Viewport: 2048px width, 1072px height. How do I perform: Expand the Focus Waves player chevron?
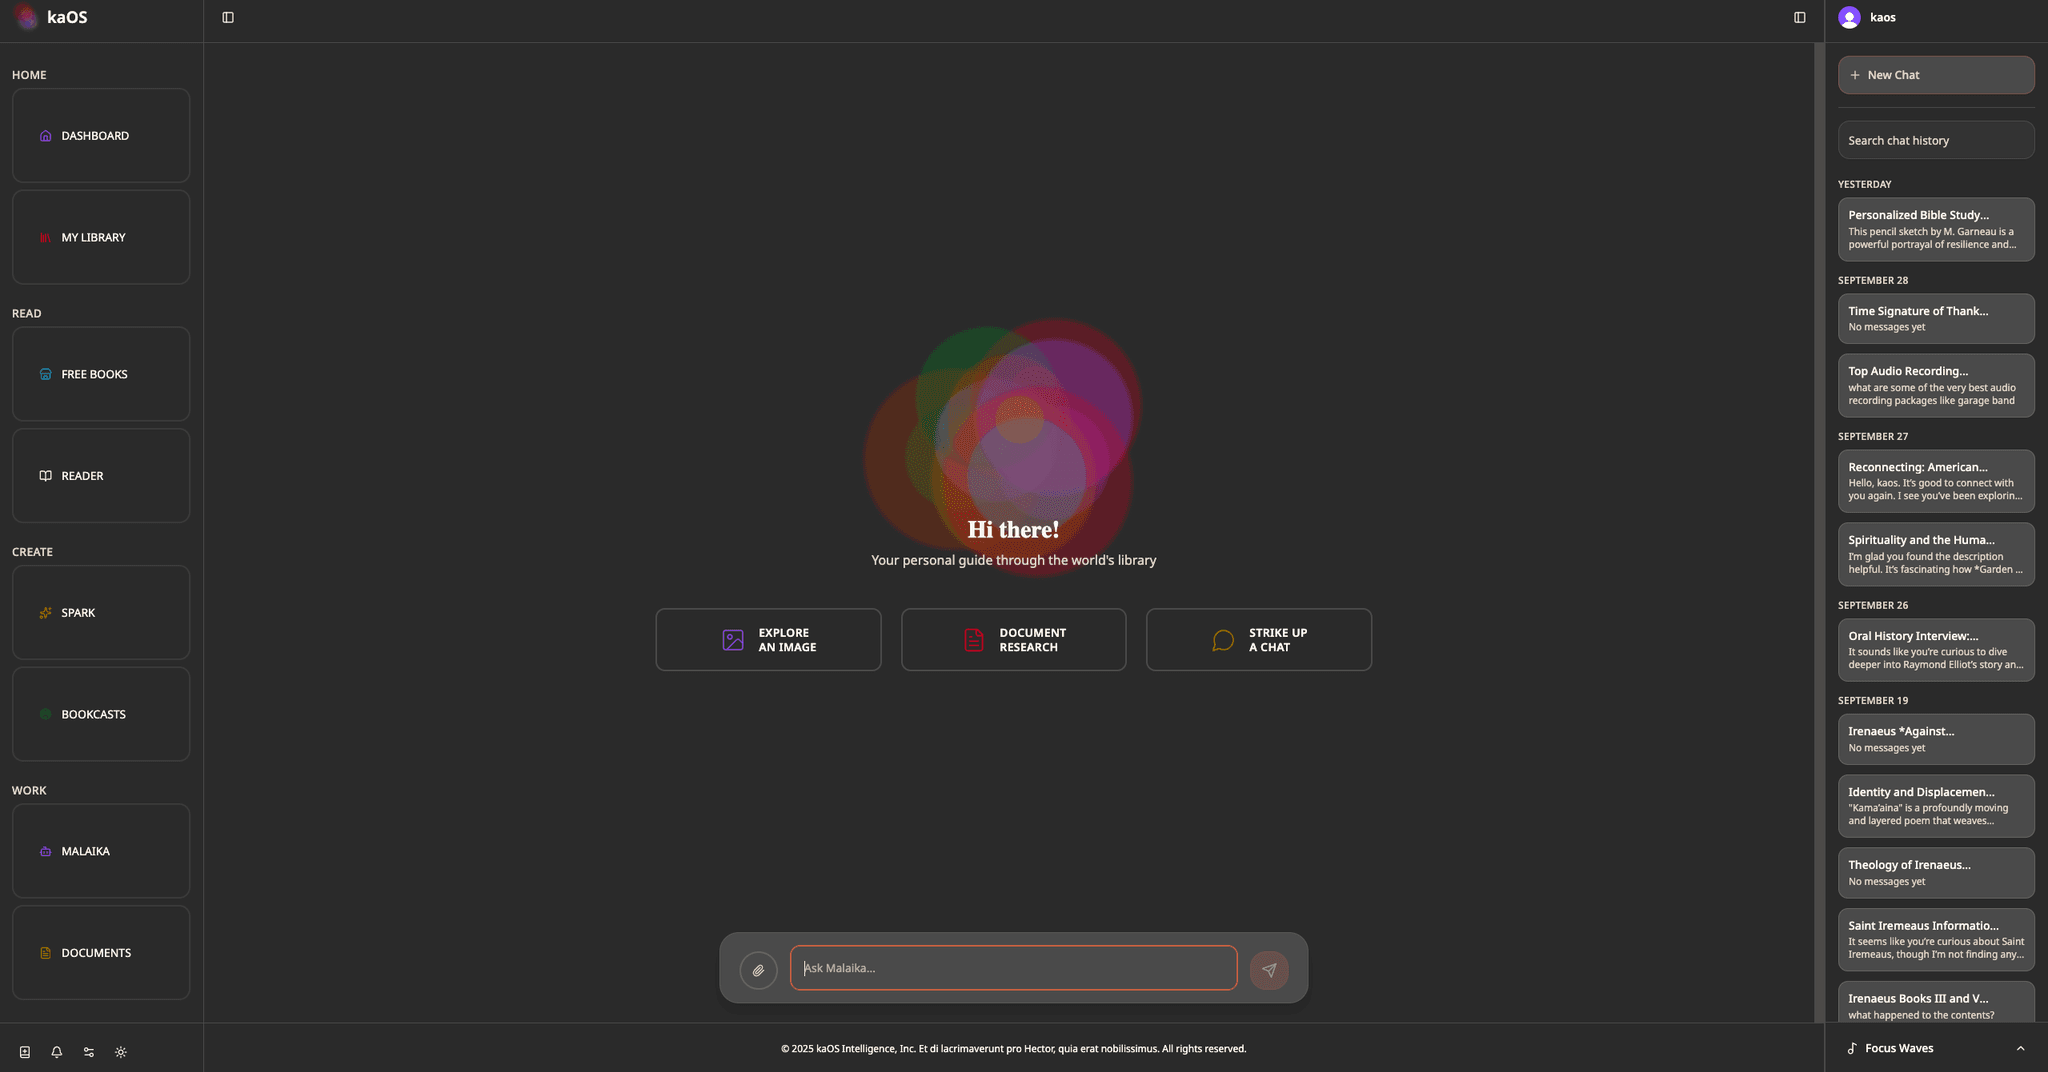pos(2020,1048)
